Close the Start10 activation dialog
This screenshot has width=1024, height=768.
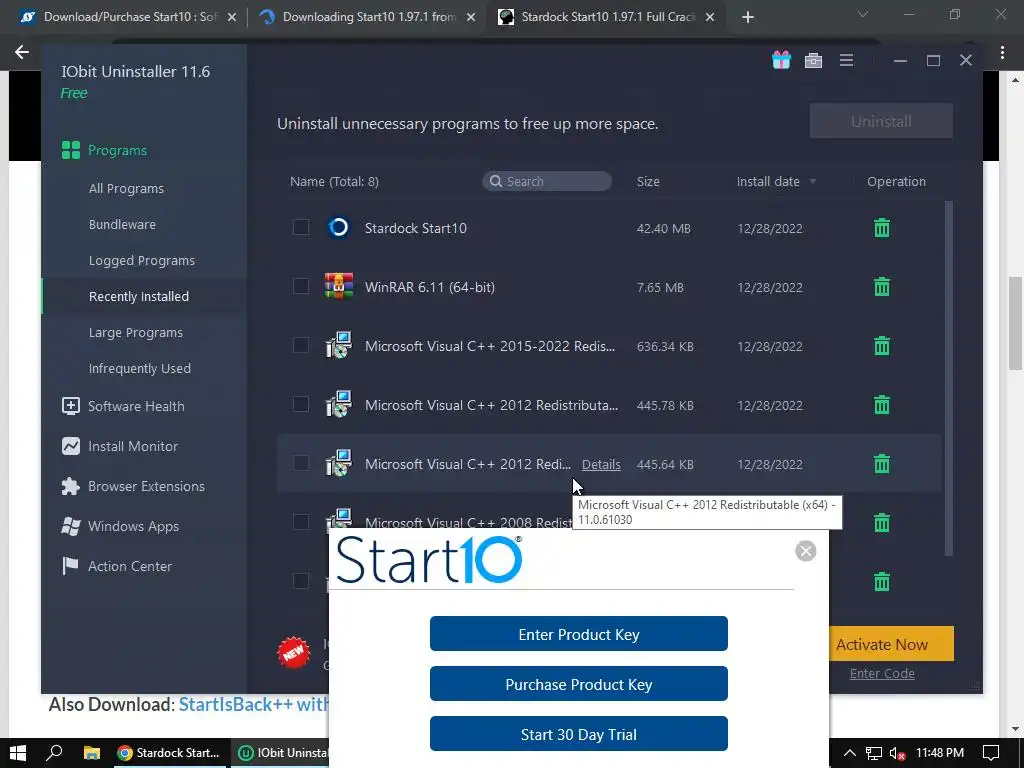click(x=805, y=551)
